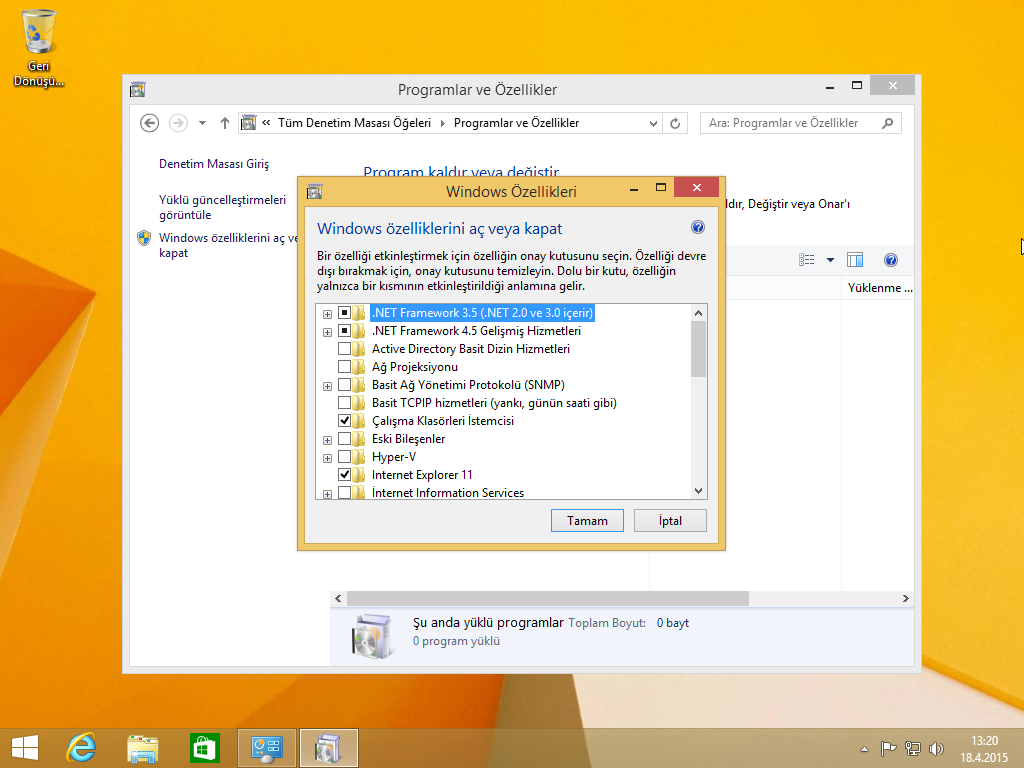Open the Recycle Bin desktop icon
The height and width of the screenshot is (768, 1024).
(39, 47)
